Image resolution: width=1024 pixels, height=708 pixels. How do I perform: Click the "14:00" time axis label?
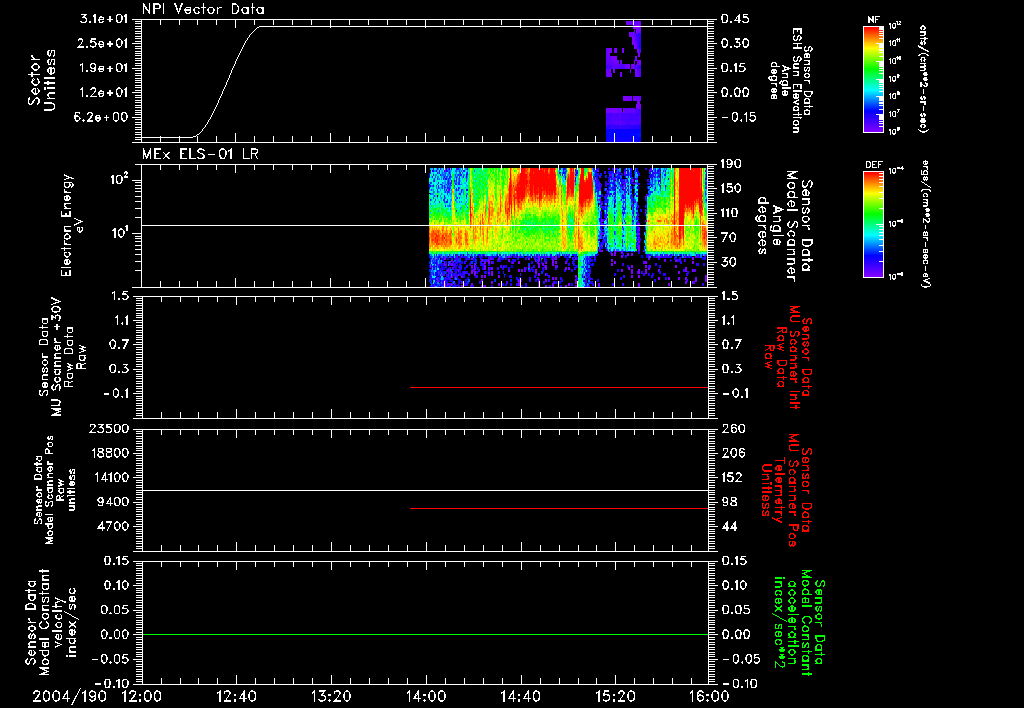tap(426, 696)
